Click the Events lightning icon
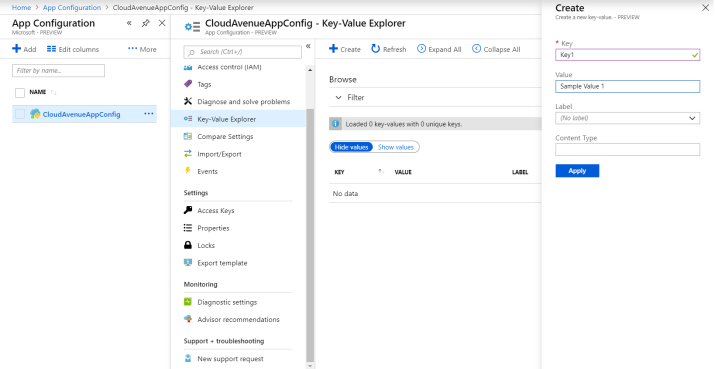 tap(187, 171)
